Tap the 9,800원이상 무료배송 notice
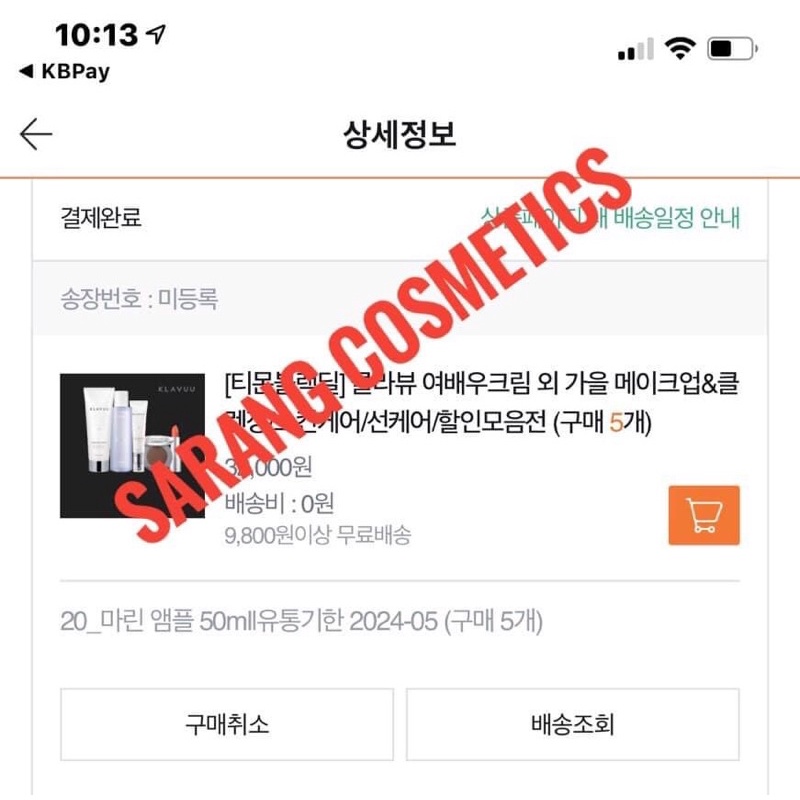The height and width of the screenshot is (800, 800). coord(317,535)
